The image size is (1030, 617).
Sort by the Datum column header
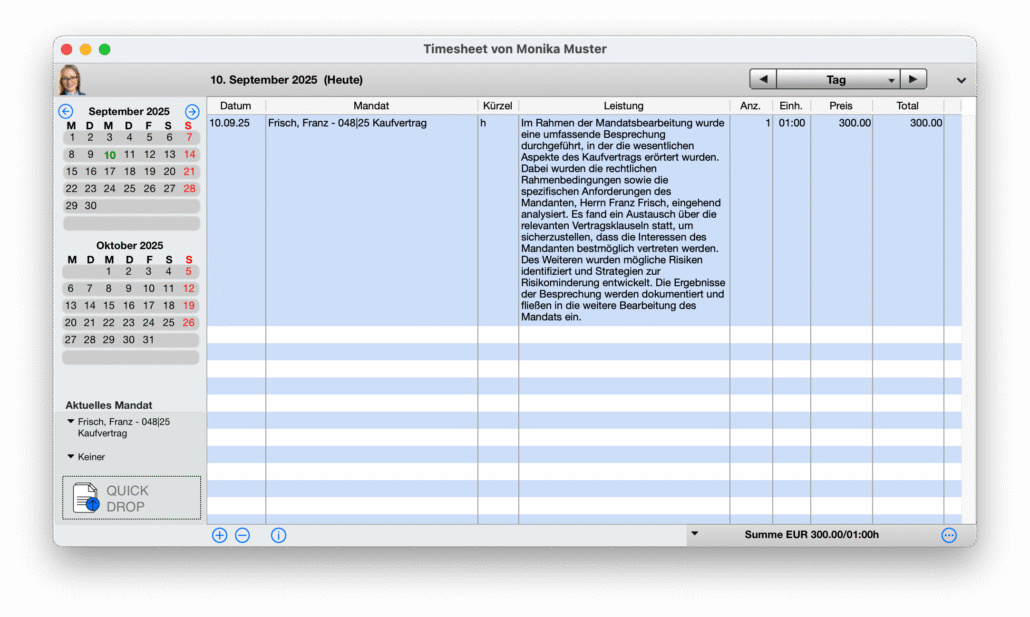click(236, 105)
